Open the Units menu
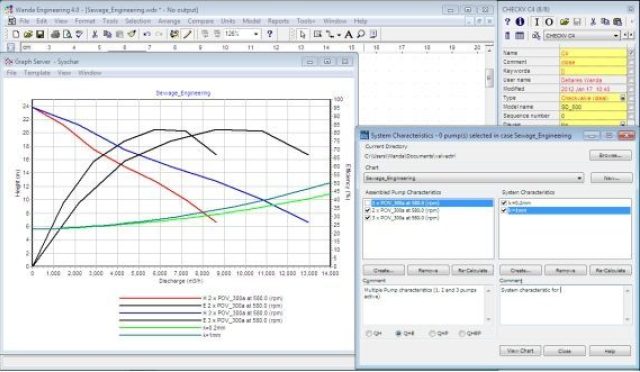Screen dimensions: 640x372 click(x=228, y=21)
